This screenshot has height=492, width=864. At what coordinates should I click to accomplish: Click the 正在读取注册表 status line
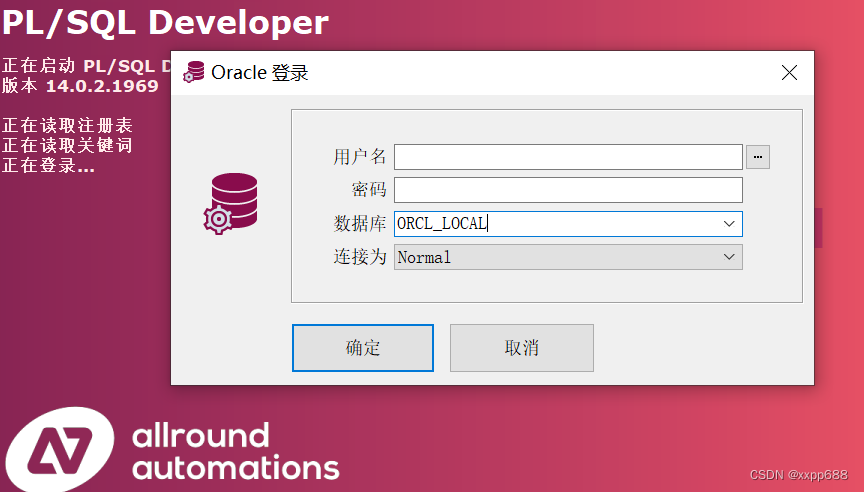(x=67, y=126)
